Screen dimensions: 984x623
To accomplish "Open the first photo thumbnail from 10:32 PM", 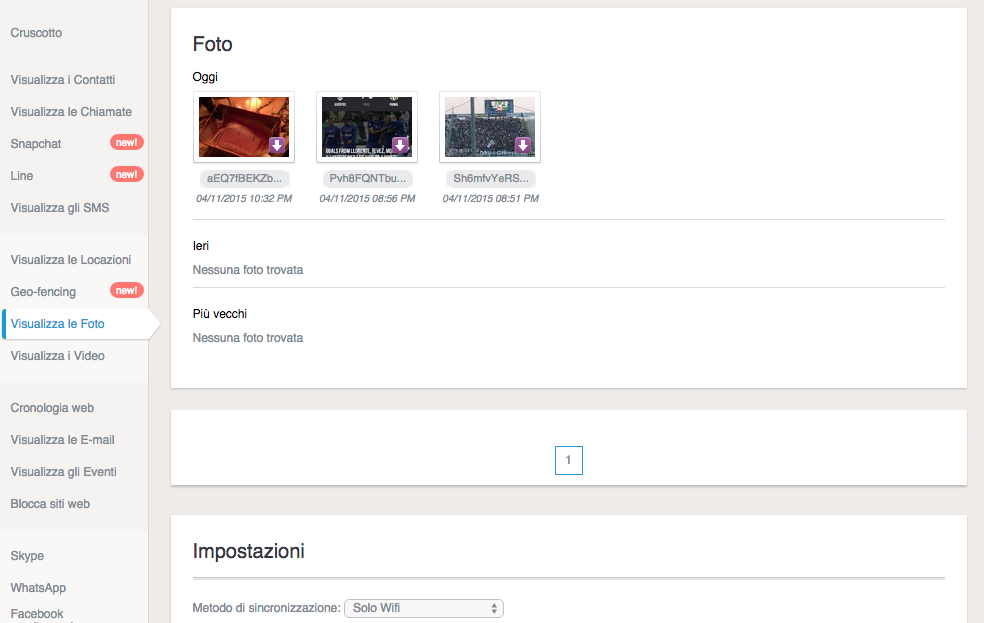I will pos(238,126).
